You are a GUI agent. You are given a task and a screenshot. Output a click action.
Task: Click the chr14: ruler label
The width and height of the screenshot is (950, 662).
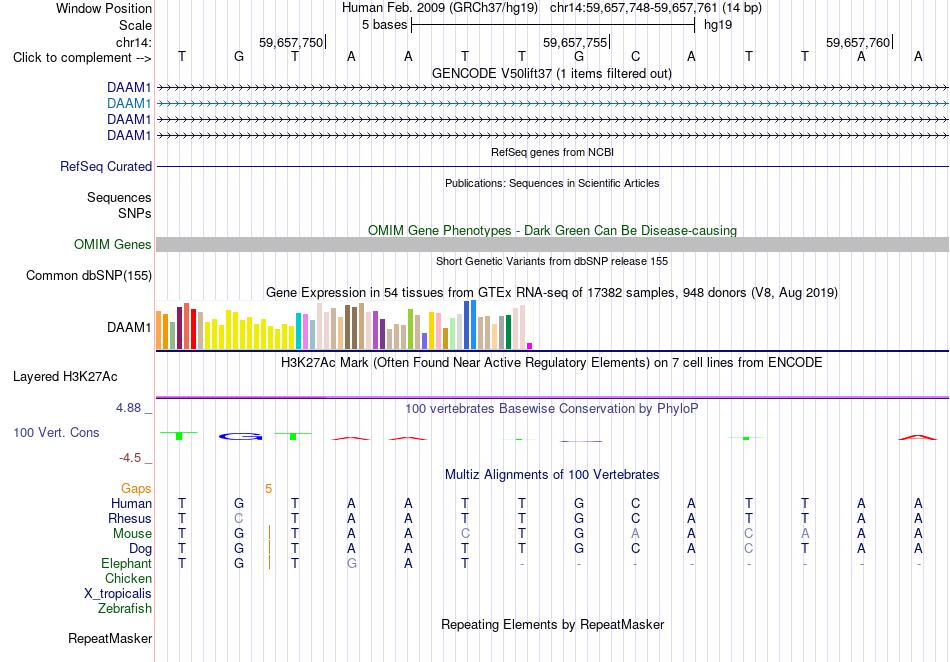point(134,42)
